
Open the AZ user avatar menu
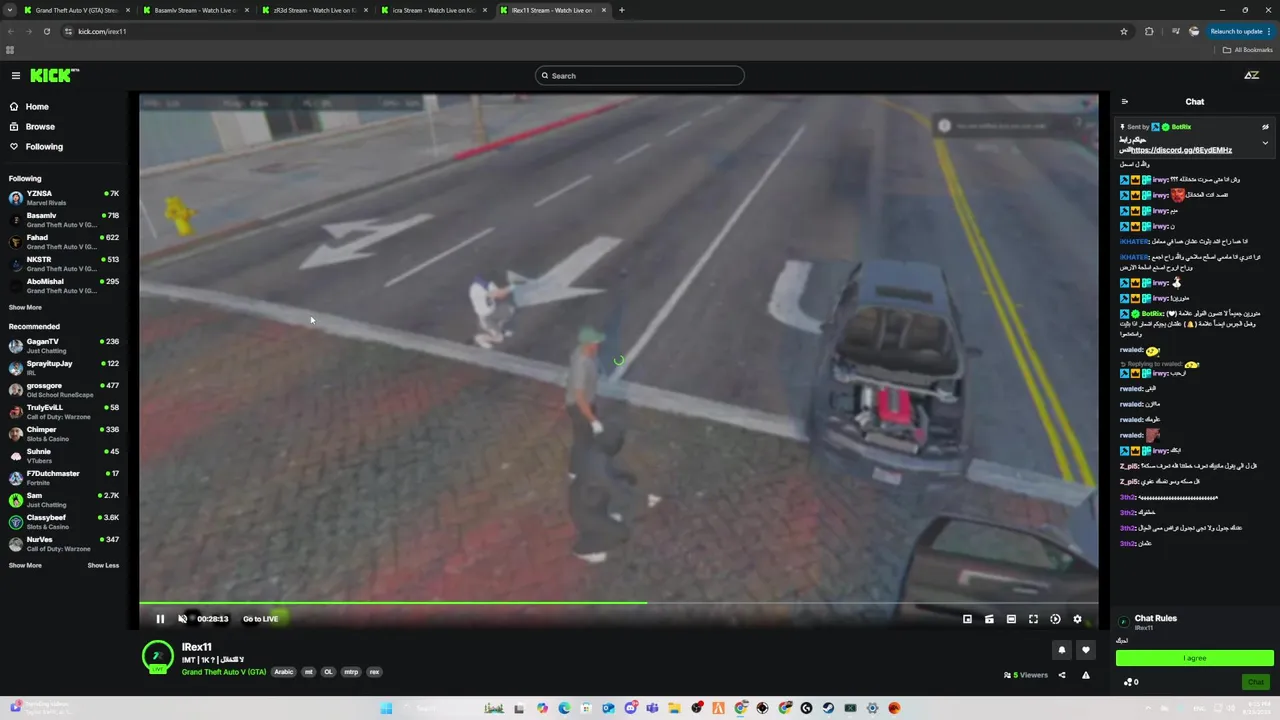[1251, 76]
